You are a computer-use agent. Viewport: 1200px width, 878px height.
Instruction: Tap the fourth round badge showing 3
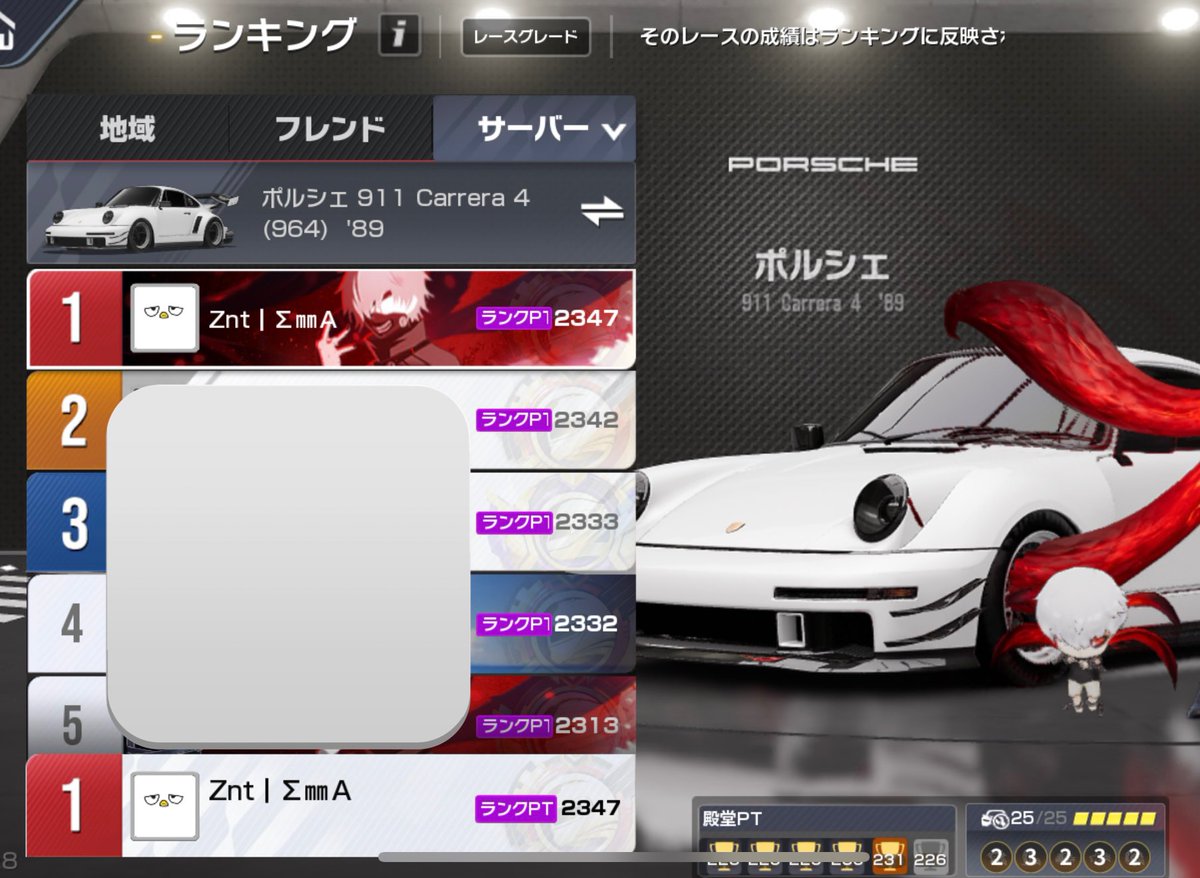(1098, 856)
